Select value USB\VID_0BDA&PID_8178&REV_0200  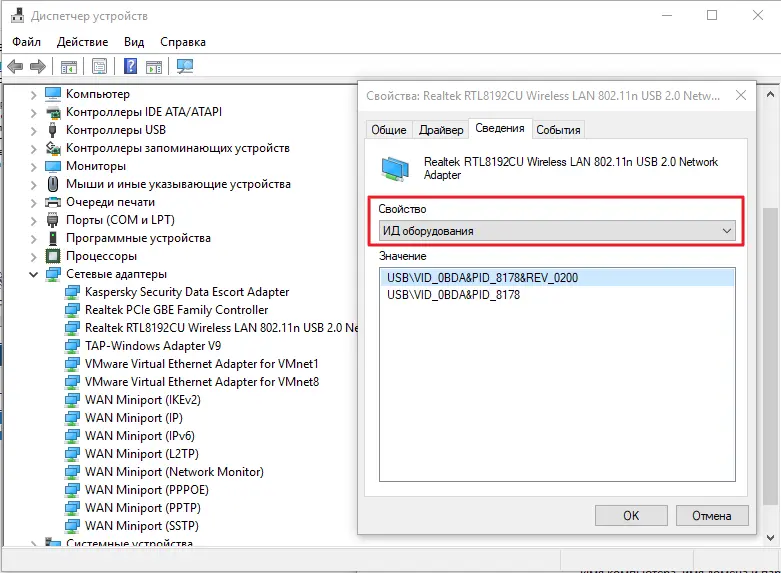coord(557,278)
